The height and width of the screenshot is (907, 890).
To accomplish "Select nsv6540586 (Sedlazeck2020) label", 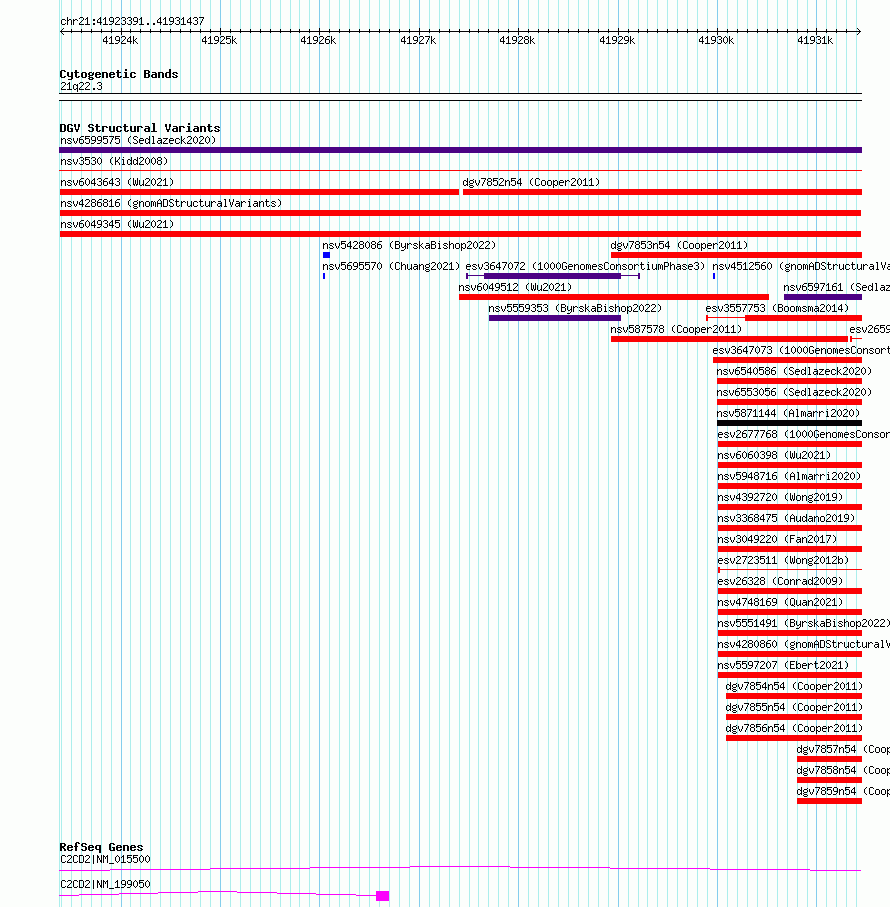I will coord(794,371).
